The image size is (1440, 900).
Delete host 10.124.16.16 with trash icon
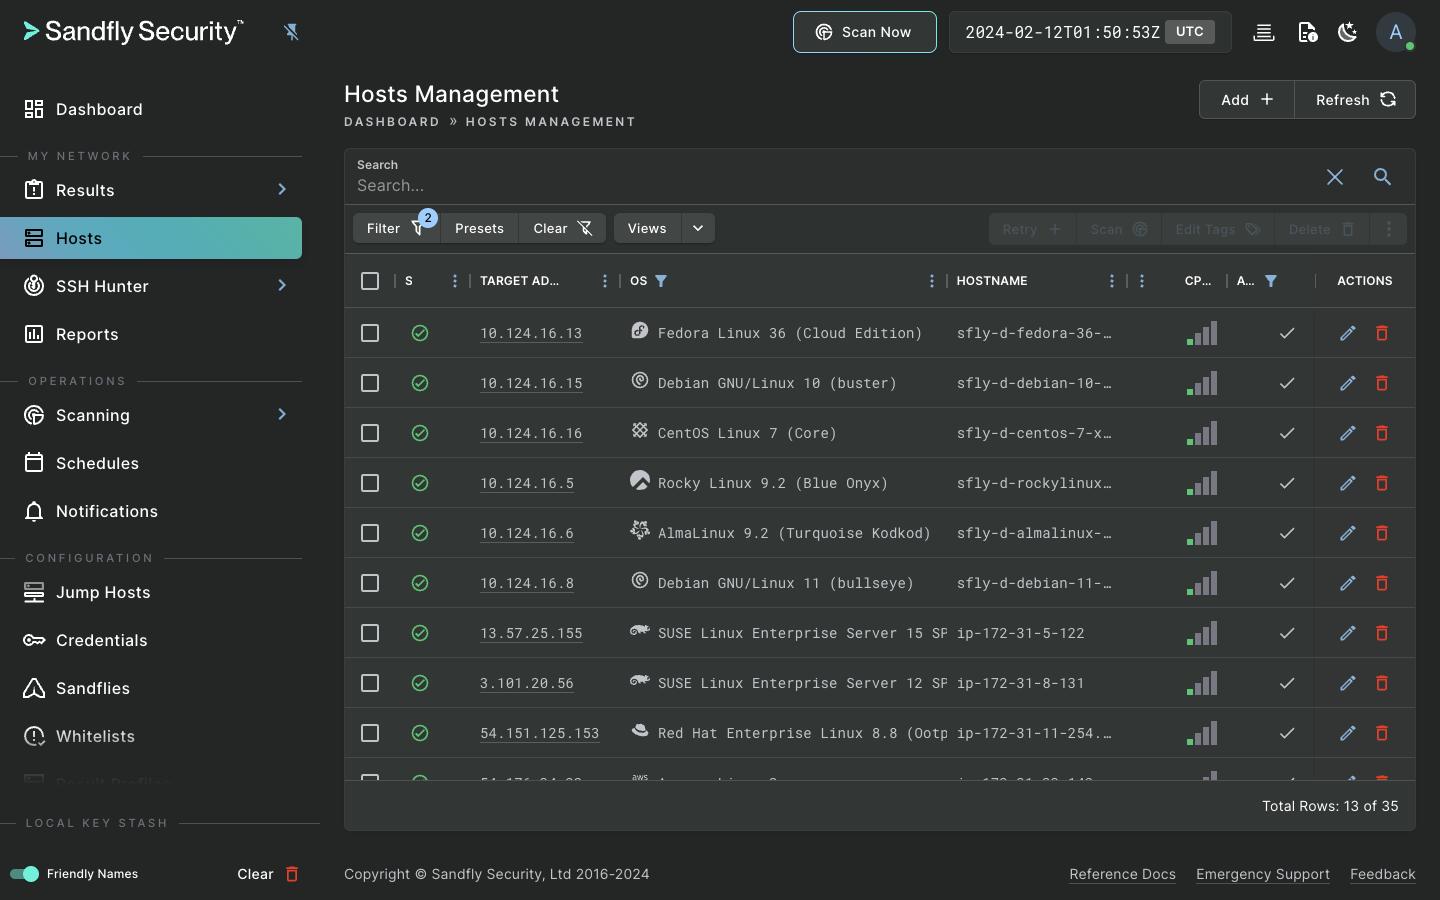[1382, 433]
